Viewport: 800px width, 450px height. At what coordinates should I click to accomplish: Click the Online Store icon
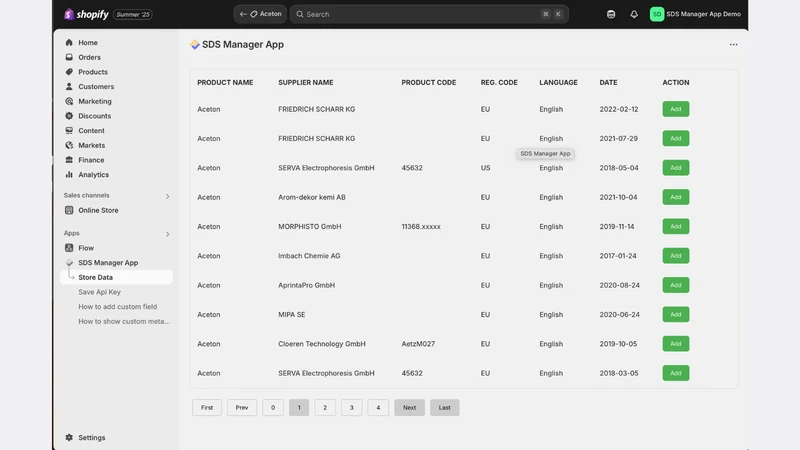tap(69, 210)
